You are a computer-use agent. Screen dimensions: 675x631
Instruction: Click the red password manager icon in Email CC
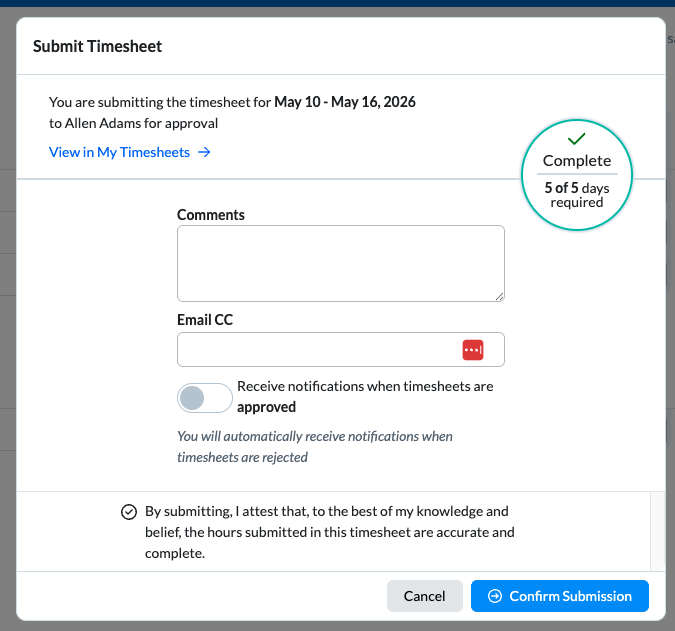tap(473, 350)
